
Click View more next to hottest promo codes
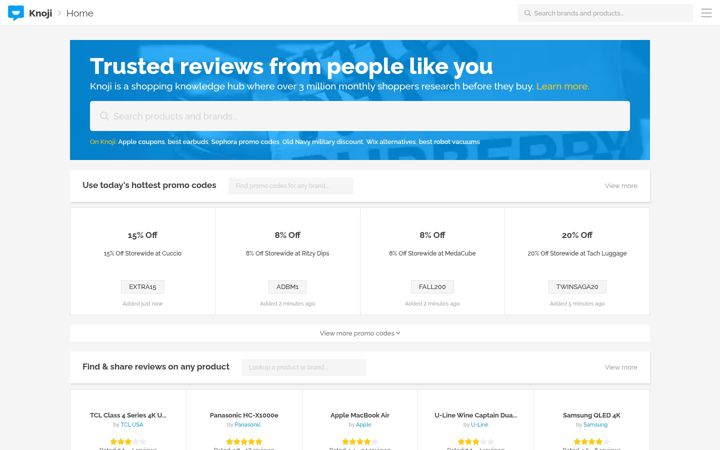[x=621, y=186]
